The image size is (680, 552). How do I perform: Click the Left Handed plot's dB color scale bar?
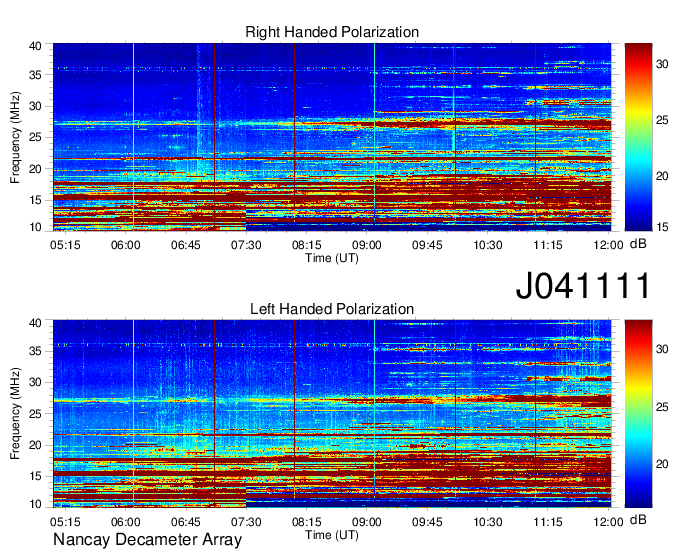click(638, 414)
